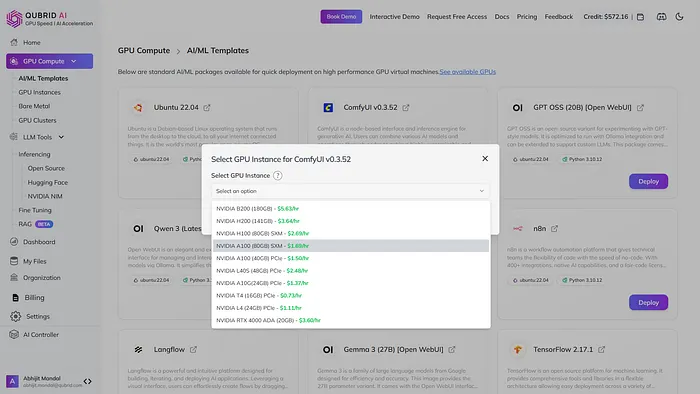Open GPT OSS (20B) external link icon
700x394 pixels.
(x=640, y=108)
